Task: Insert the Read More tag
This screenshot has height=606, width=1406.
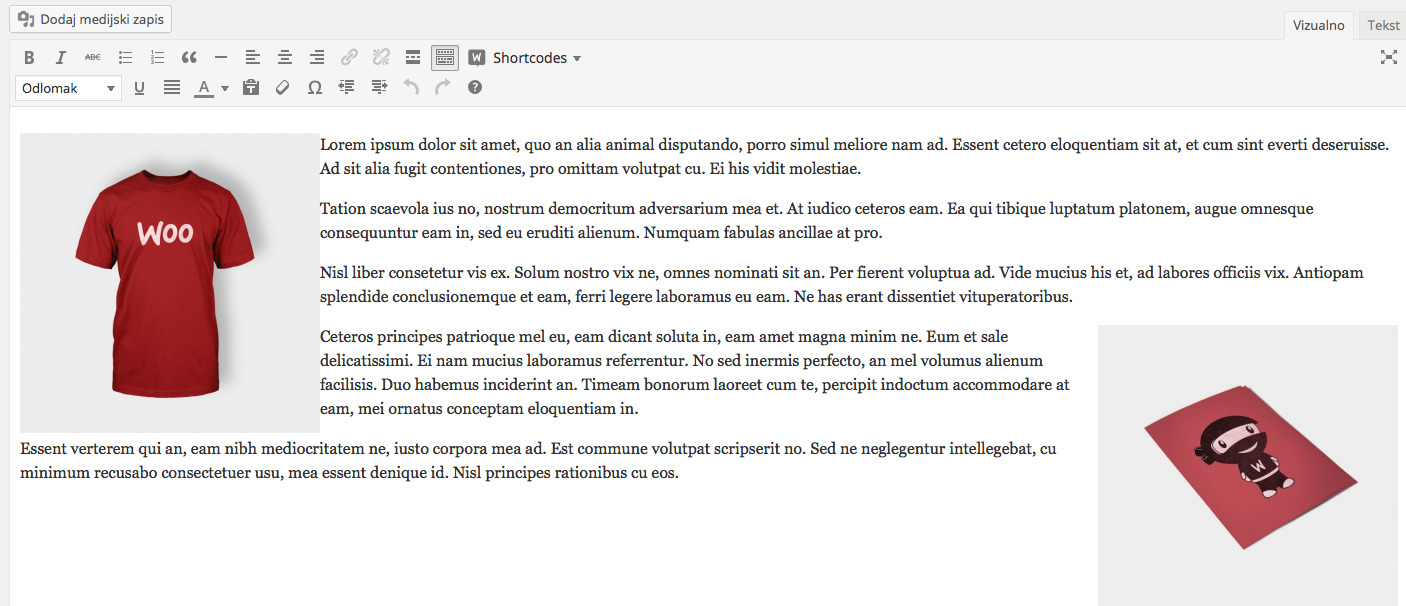Action: click(x=413, y=58)
